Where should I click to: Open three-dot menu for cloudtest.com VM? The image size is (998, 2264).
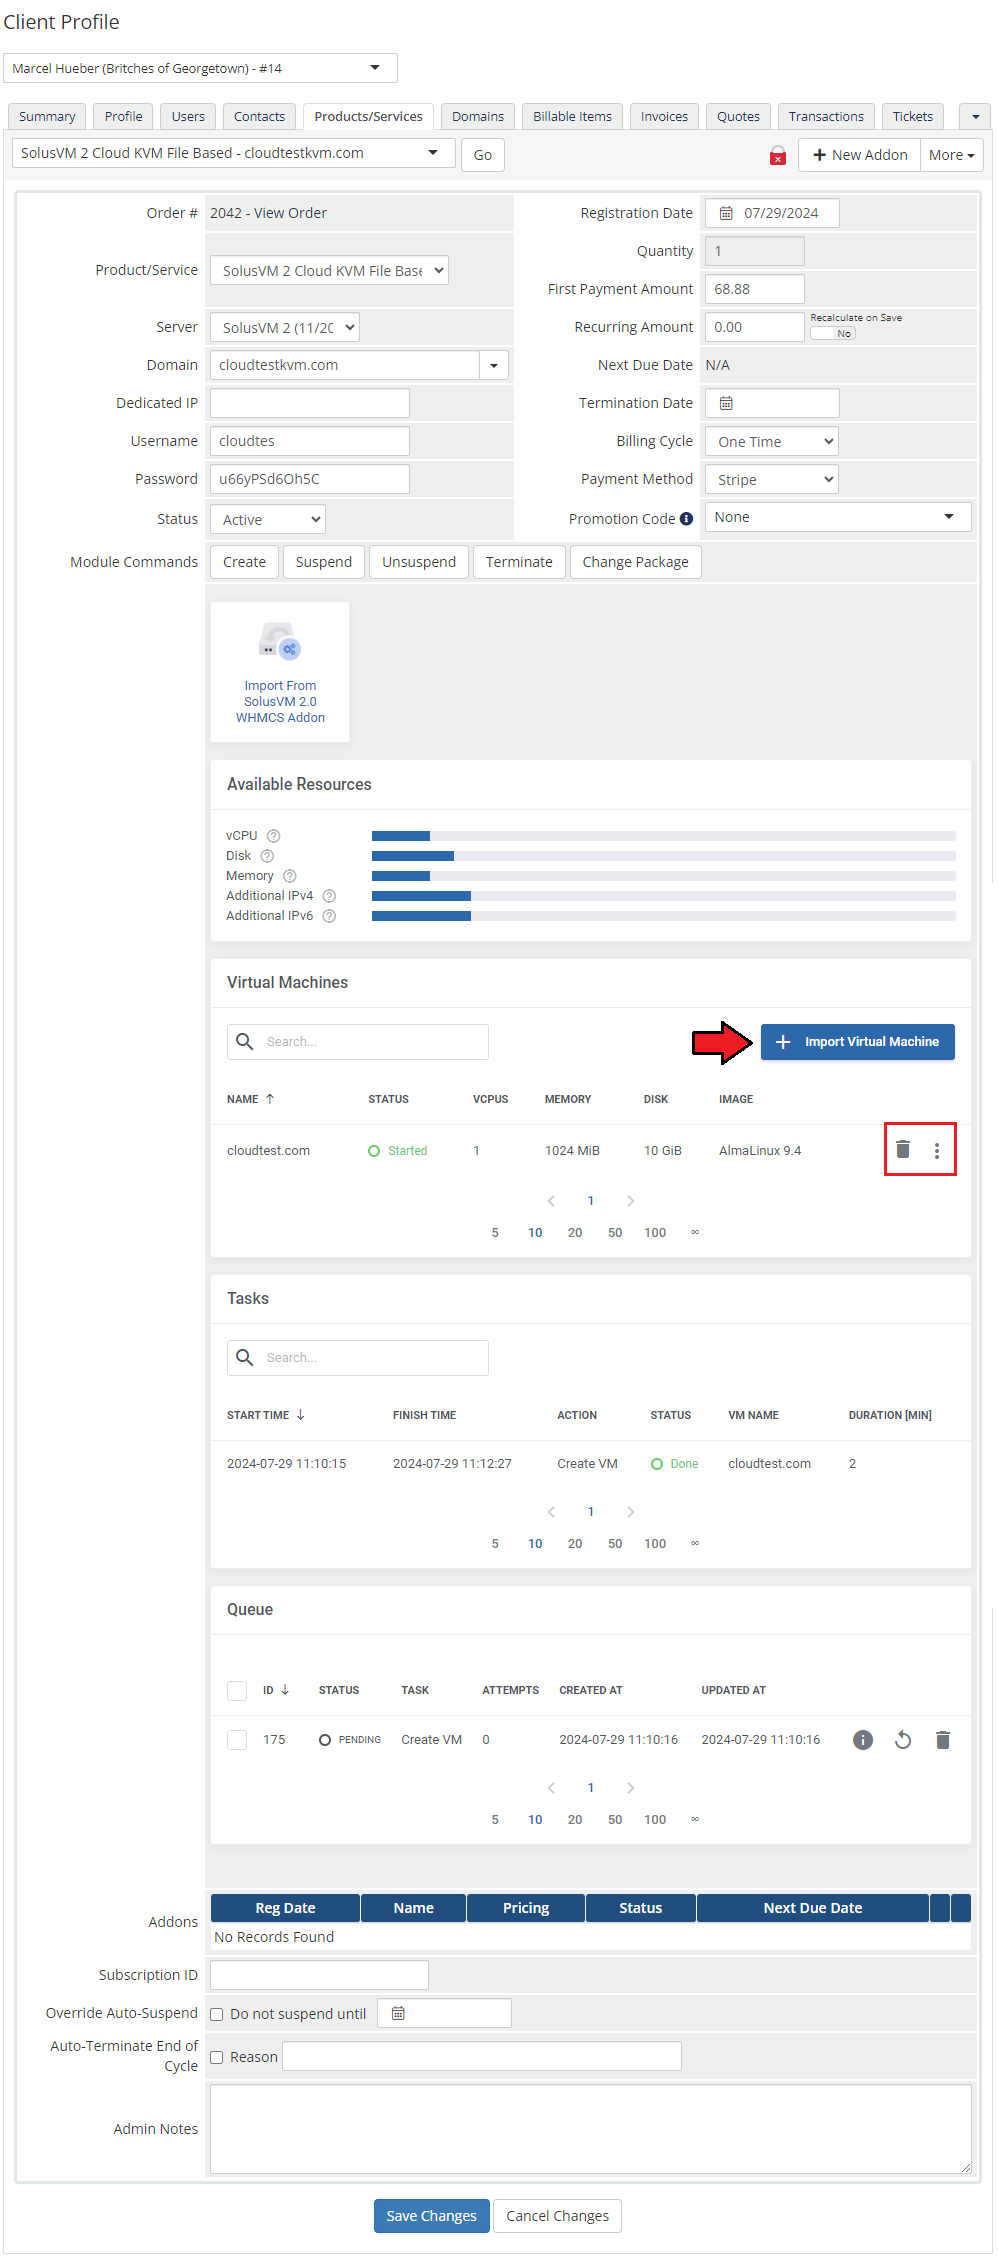coord(937,1151)
